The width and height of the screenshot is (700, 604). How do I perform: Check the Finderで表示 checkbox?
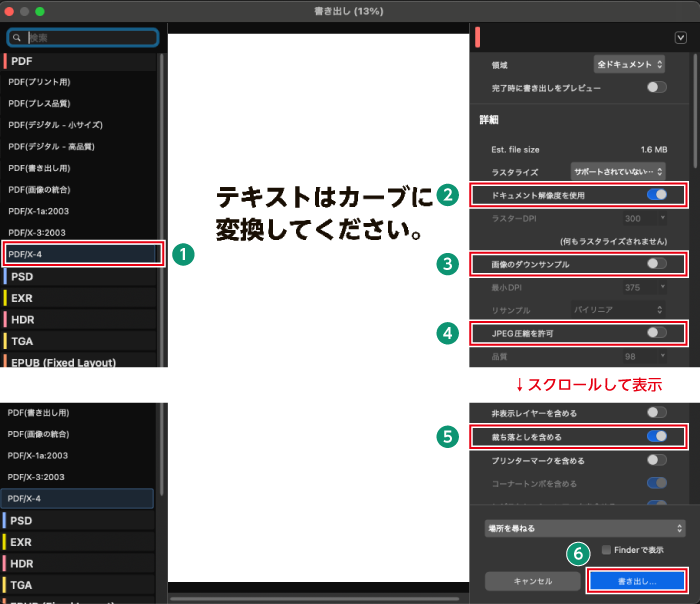[606, 549]
